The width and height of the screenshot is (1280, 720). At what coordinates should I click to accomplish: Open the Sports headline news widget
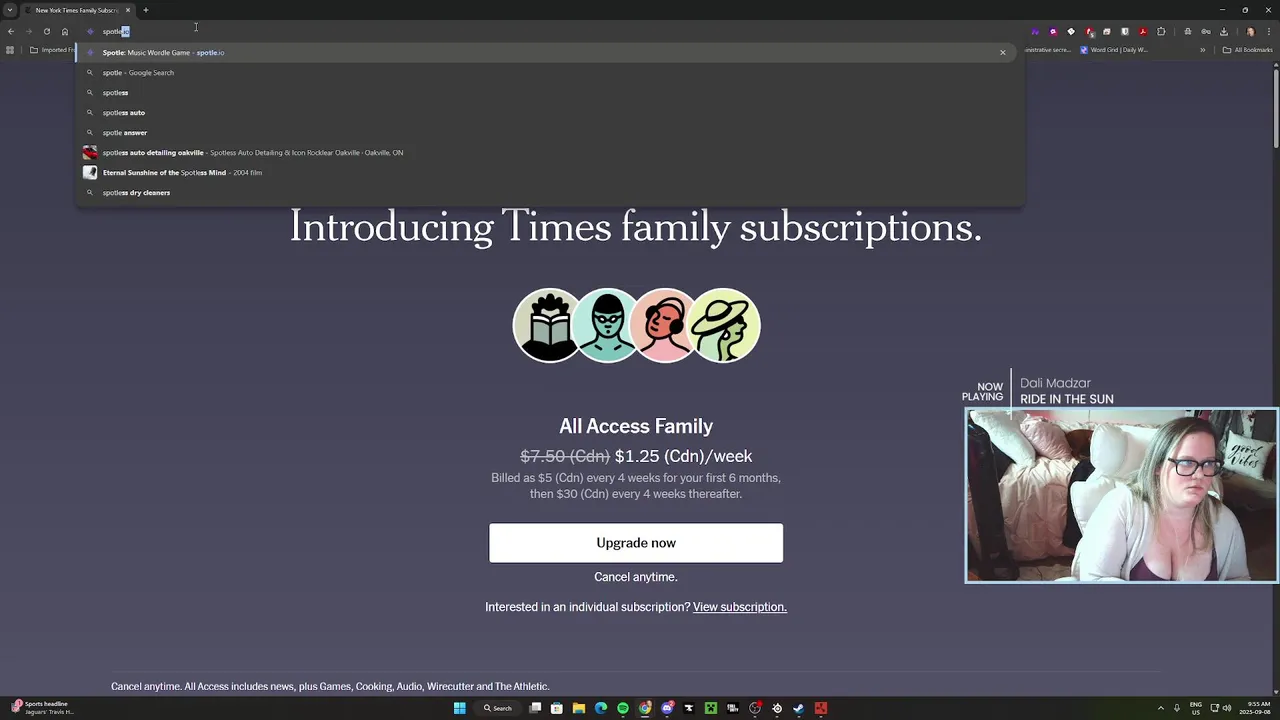[x=42, y=708]
